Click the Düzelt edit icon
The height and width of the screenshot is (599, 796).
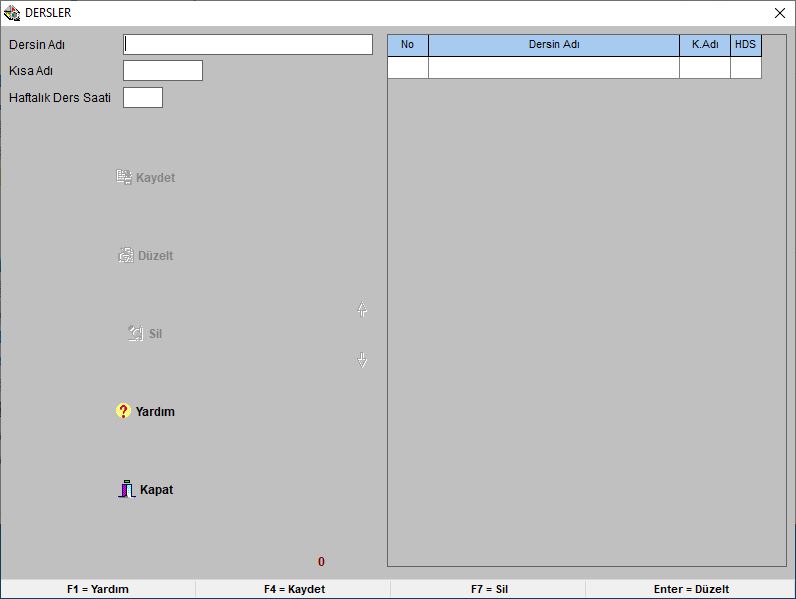coord(126,255)
